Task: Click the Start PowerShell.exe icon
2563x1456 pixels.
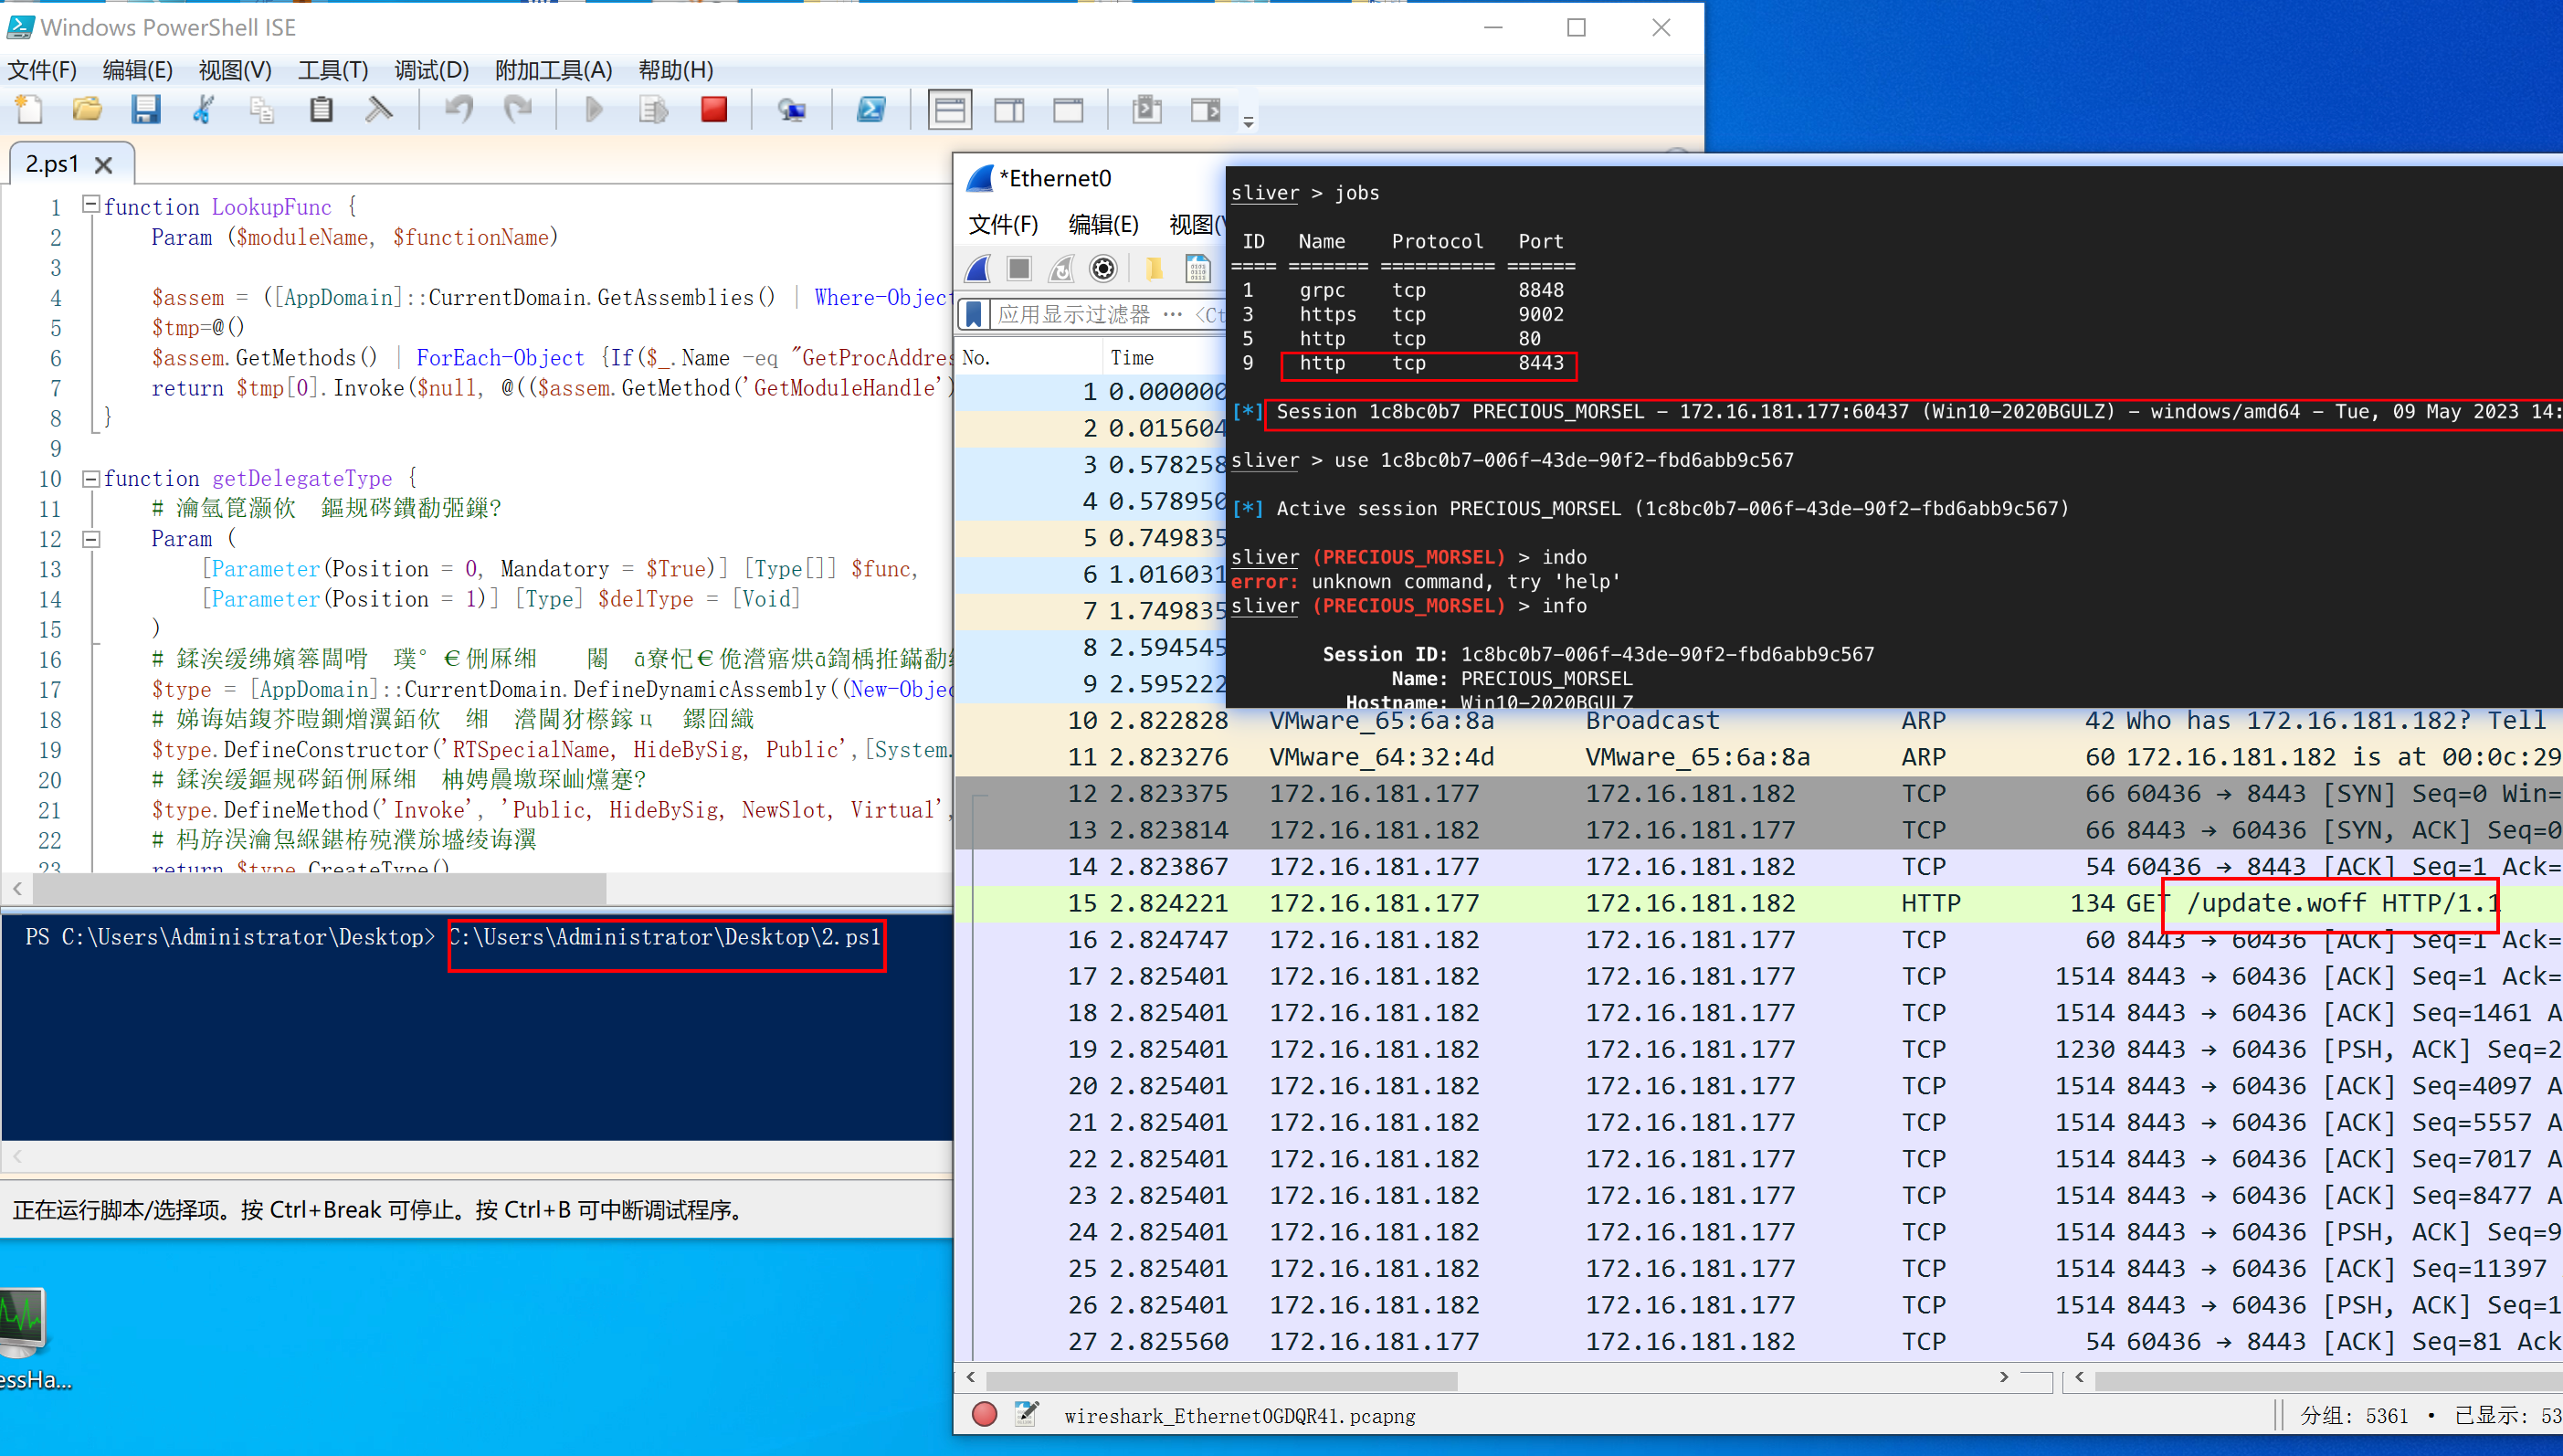Action: (x=871, y=110)
